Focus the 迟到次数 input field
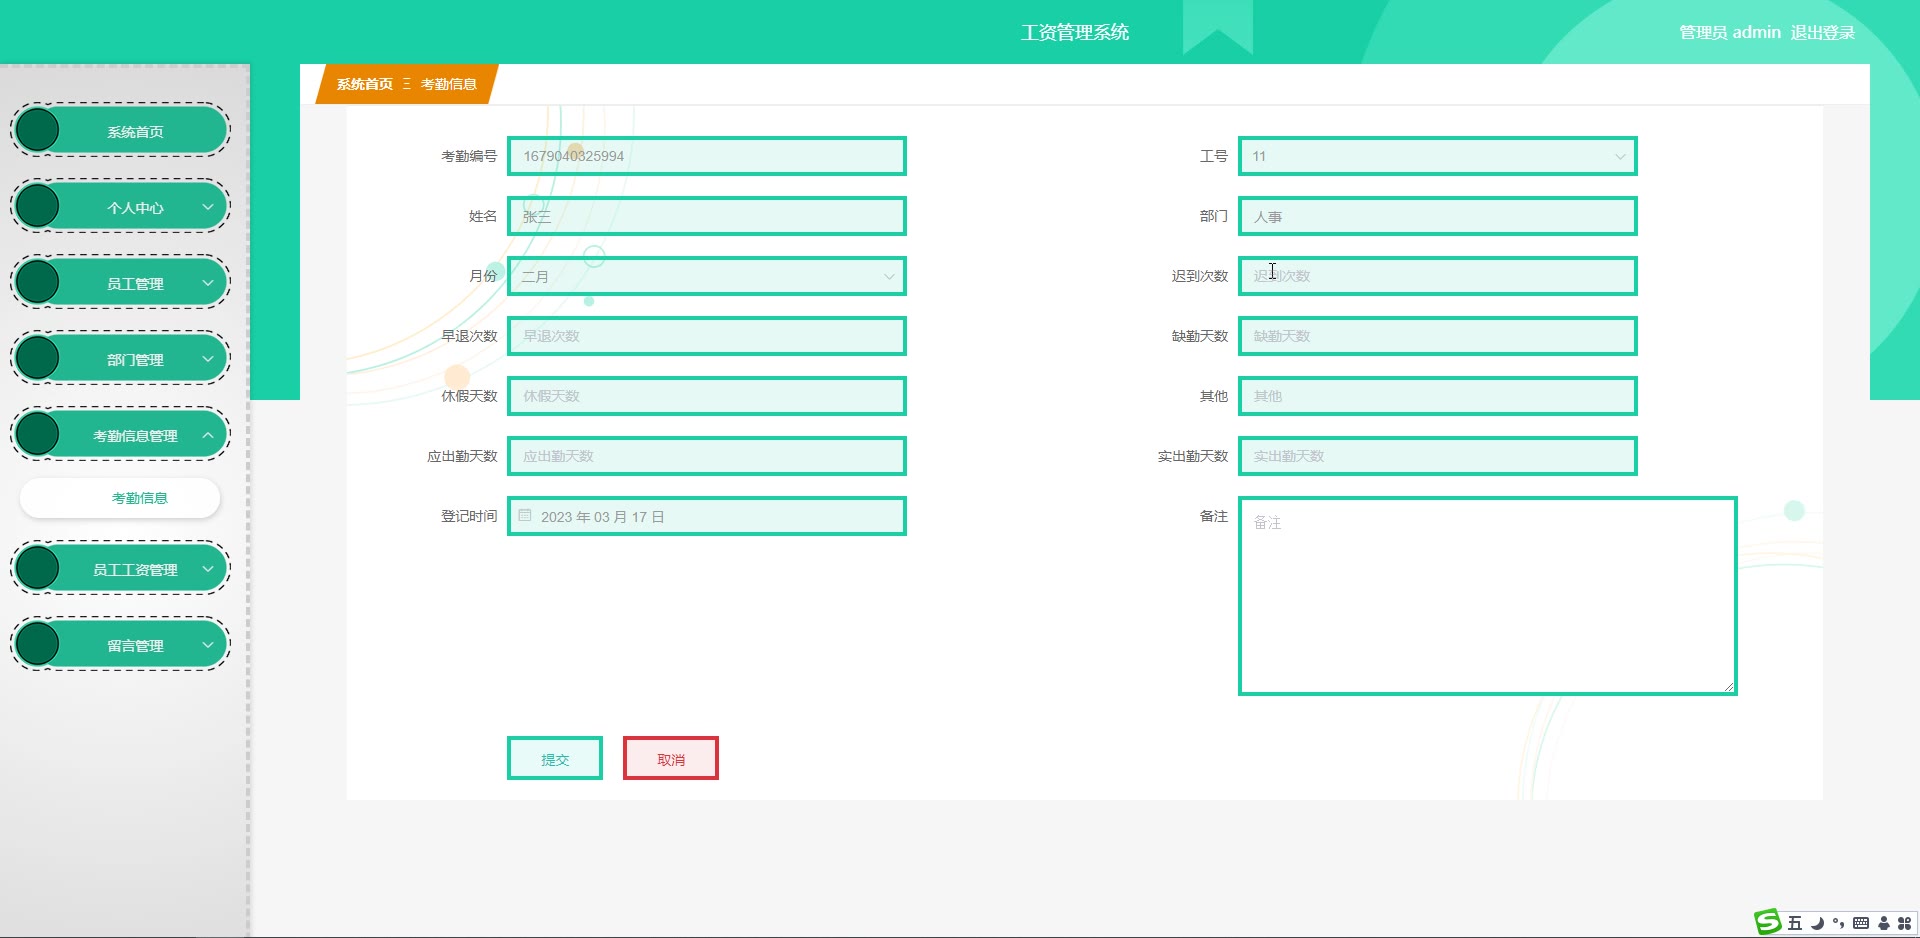This screenshot has height=938, width=1920. (x=1437, y=276)
